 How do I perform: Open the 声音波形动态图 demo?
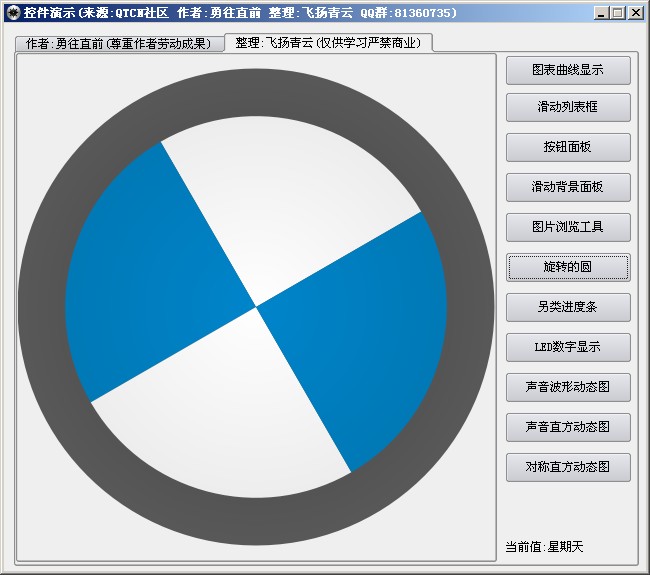point(568,387)
